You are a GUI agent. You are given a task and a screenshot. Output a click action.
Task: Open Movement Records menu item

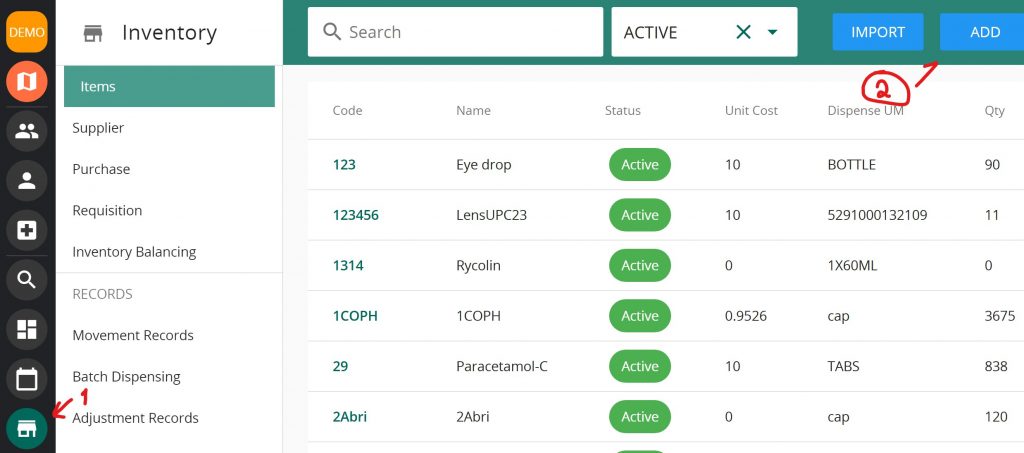133,335
